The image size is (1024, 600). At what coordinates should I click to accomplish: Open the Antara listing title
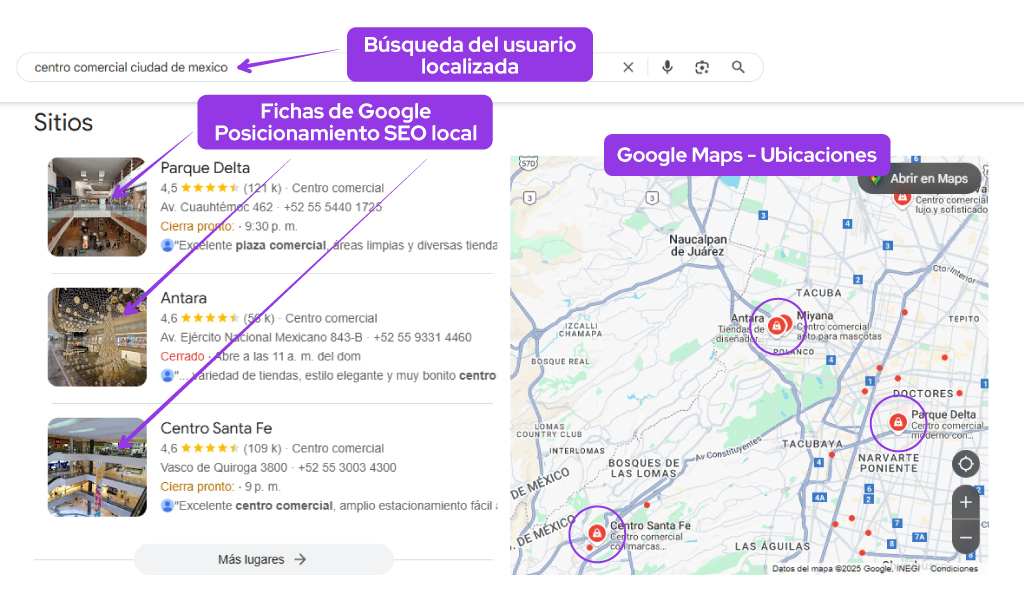click(184, 298)
